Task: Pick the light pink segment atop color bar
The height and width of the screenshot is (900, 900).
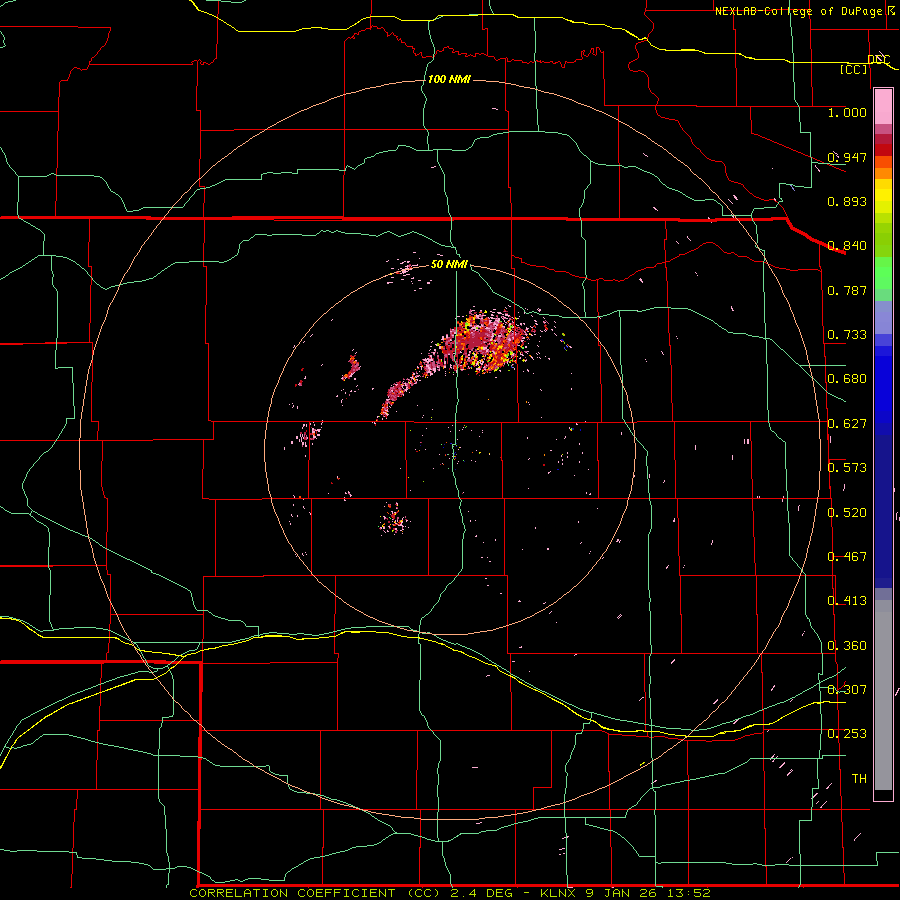Action: [x=883, y=107]
